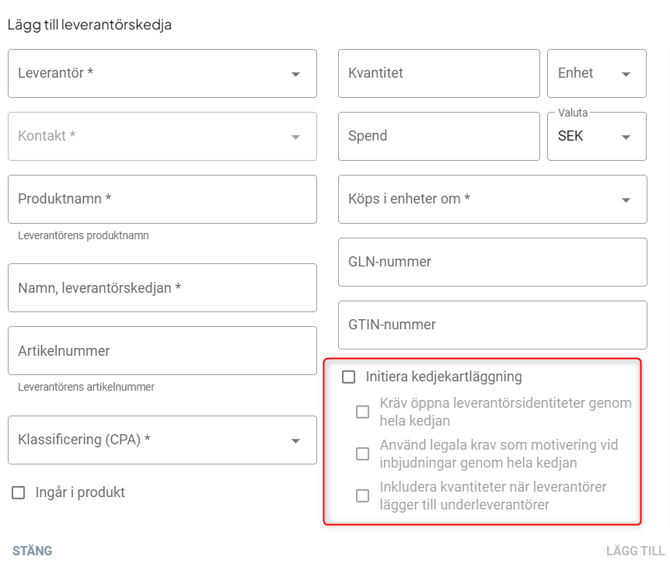
Task: Open the Klassificering (CPA) dropdown
Action: point(162,440)
